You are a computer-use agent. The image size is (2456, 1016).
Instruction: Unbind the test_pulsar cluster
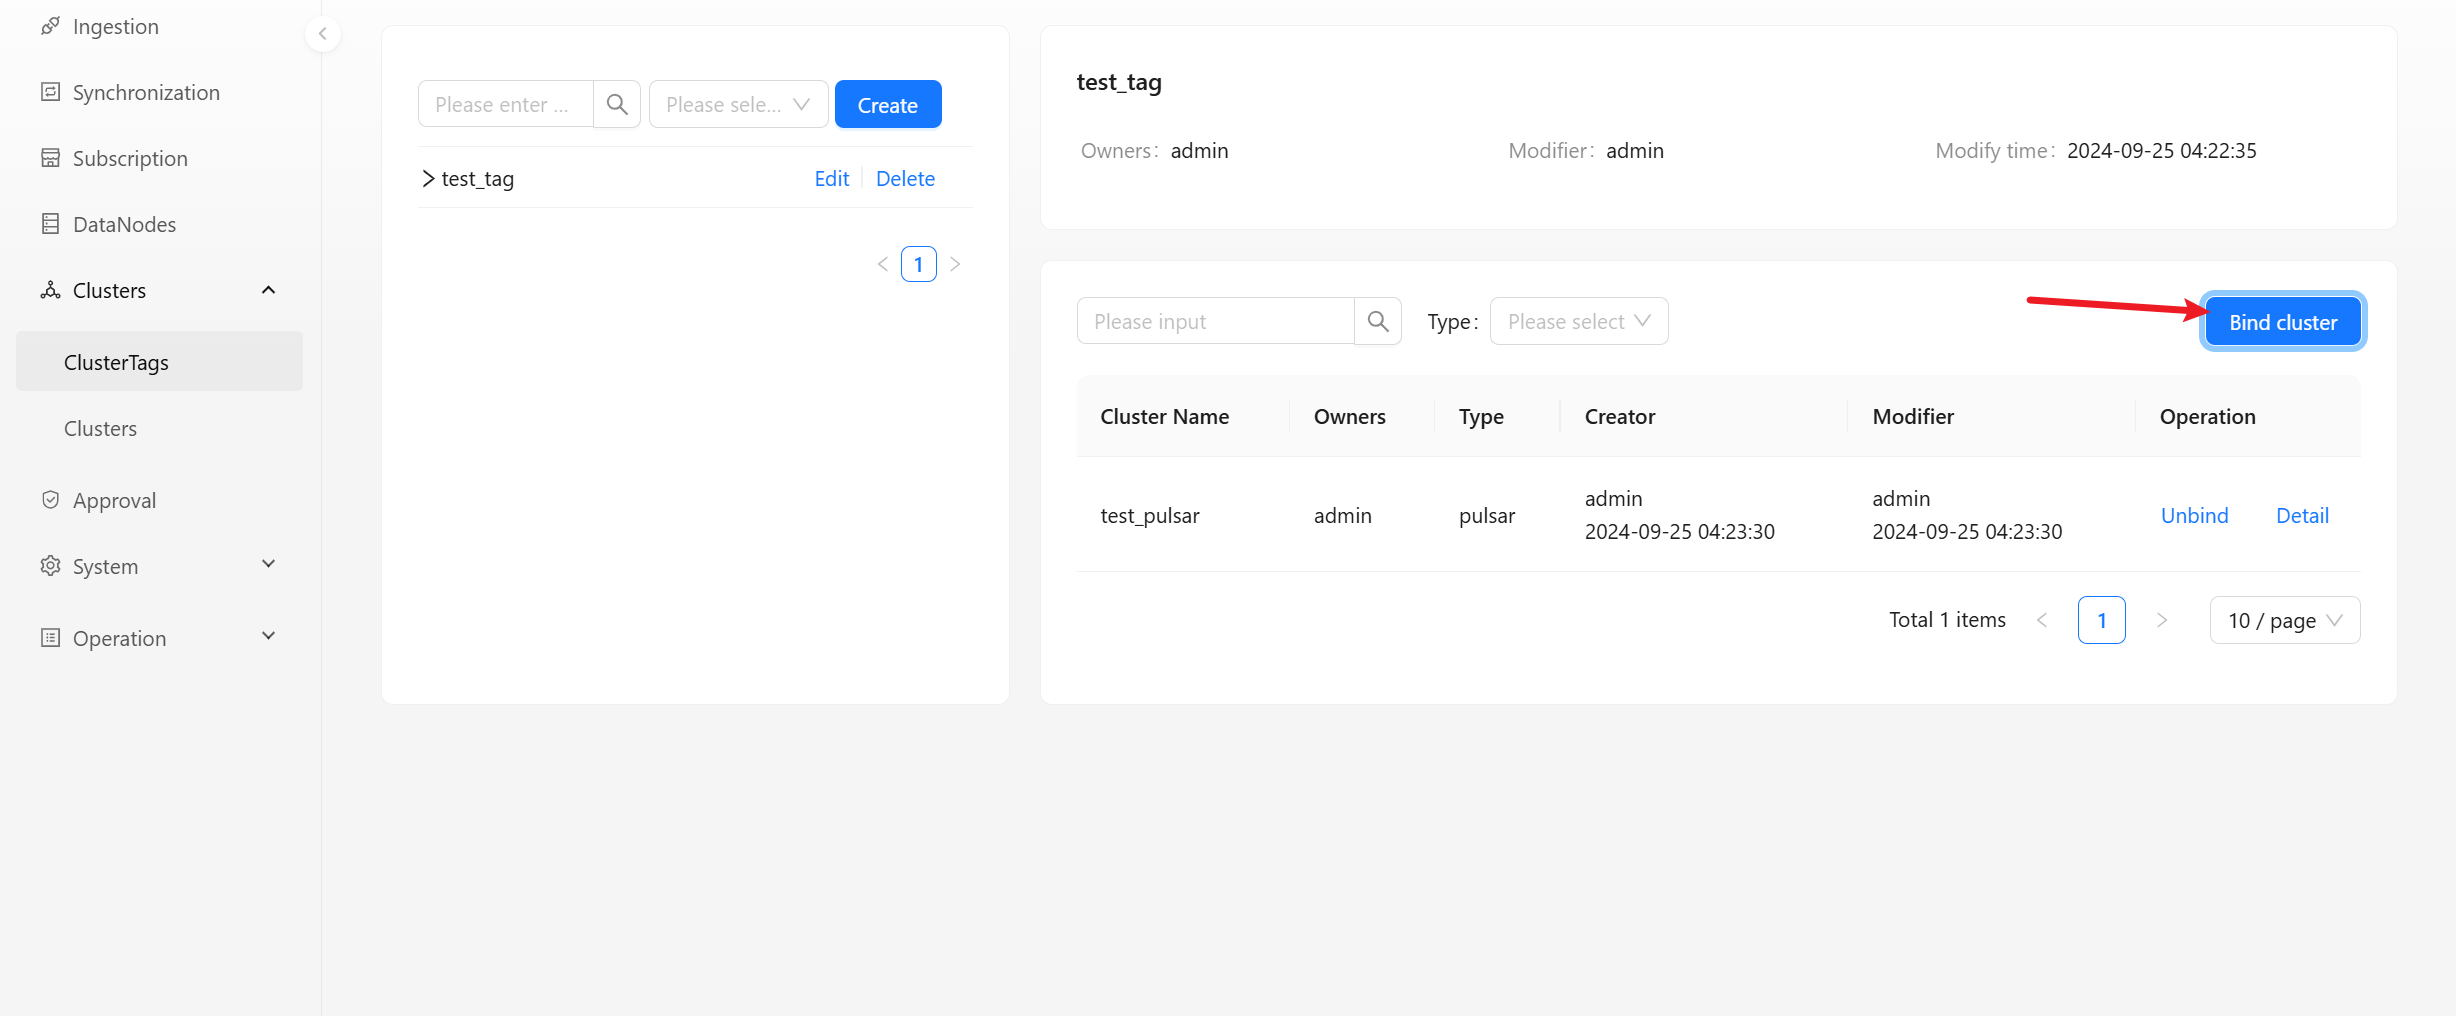2194,515
